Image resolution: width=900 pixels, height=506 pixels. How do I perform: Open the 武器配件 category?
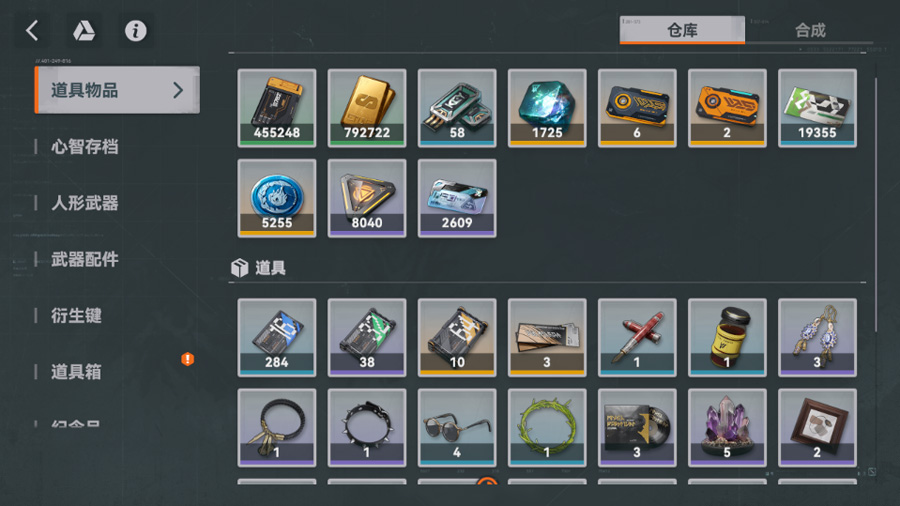(85, 259)
